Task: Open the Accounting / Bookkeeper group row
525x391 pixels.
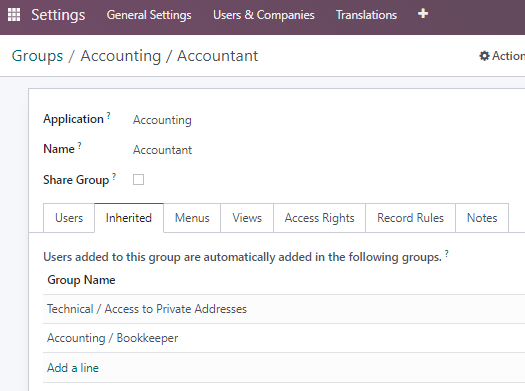Action: click(x=284, y=338)
